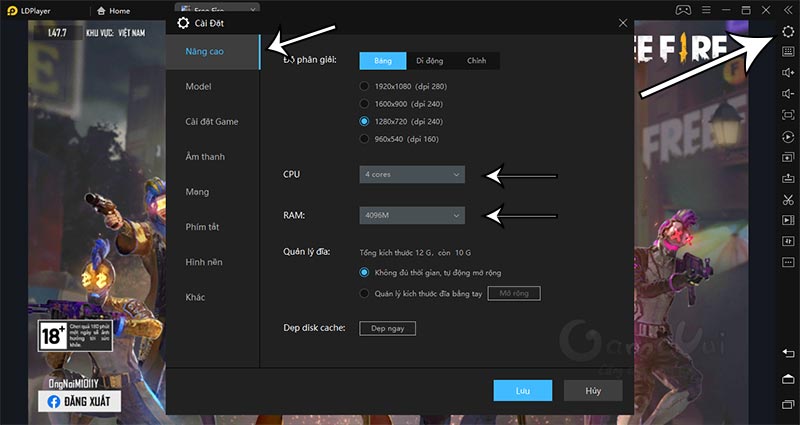Open LDPlayer settings gear in right sidebar
800x425 pixels.
point(788,32)
